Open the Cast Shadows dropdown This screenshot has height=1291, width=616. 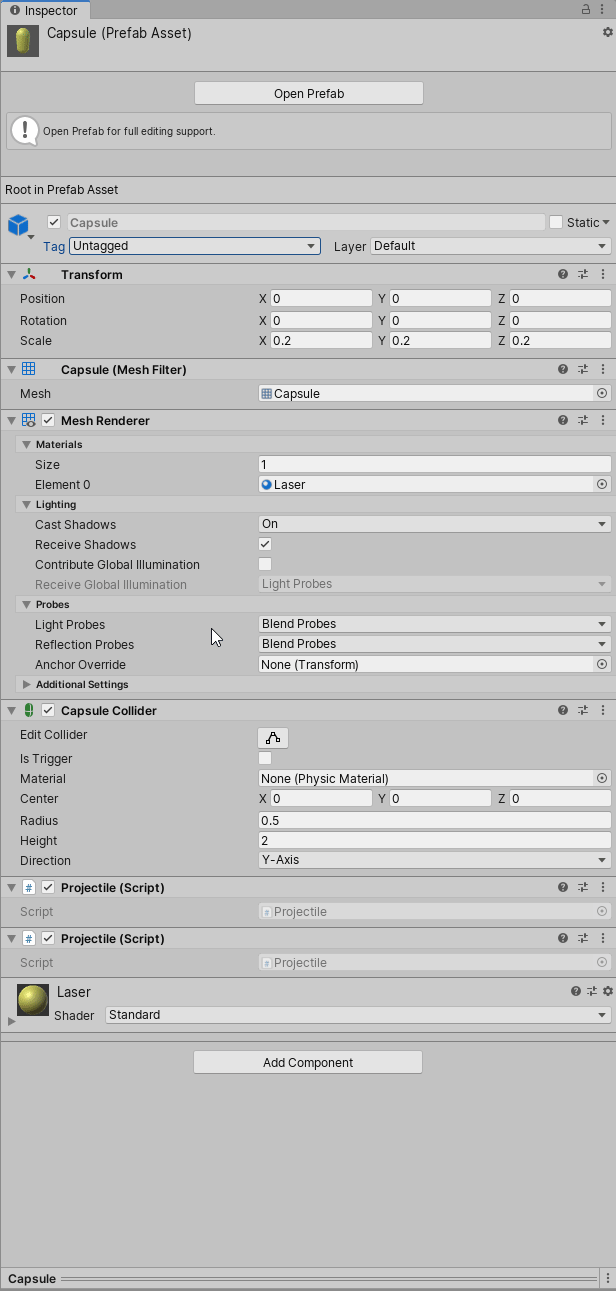(434, 524)
